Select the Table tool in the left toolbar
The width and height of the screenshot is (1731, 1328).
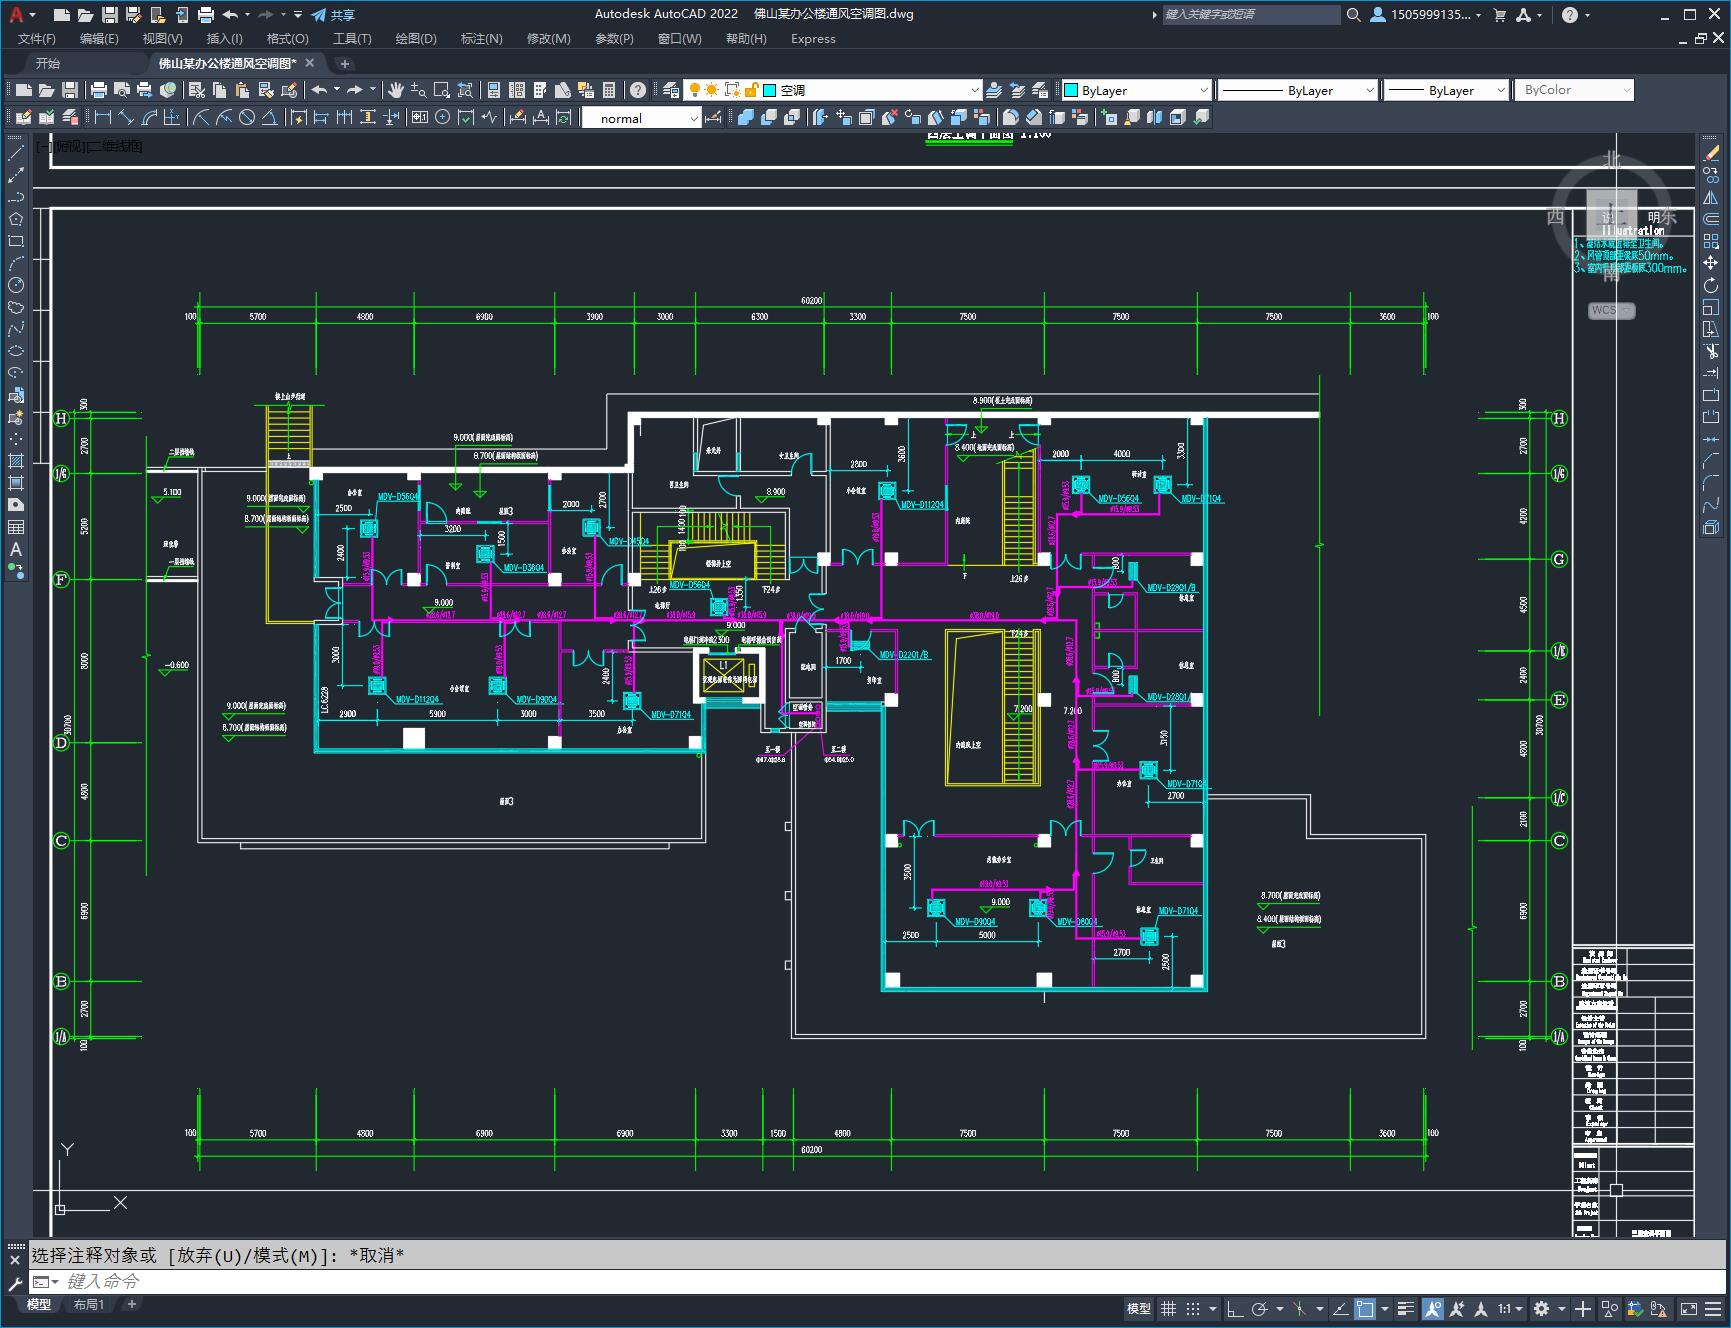16,527
